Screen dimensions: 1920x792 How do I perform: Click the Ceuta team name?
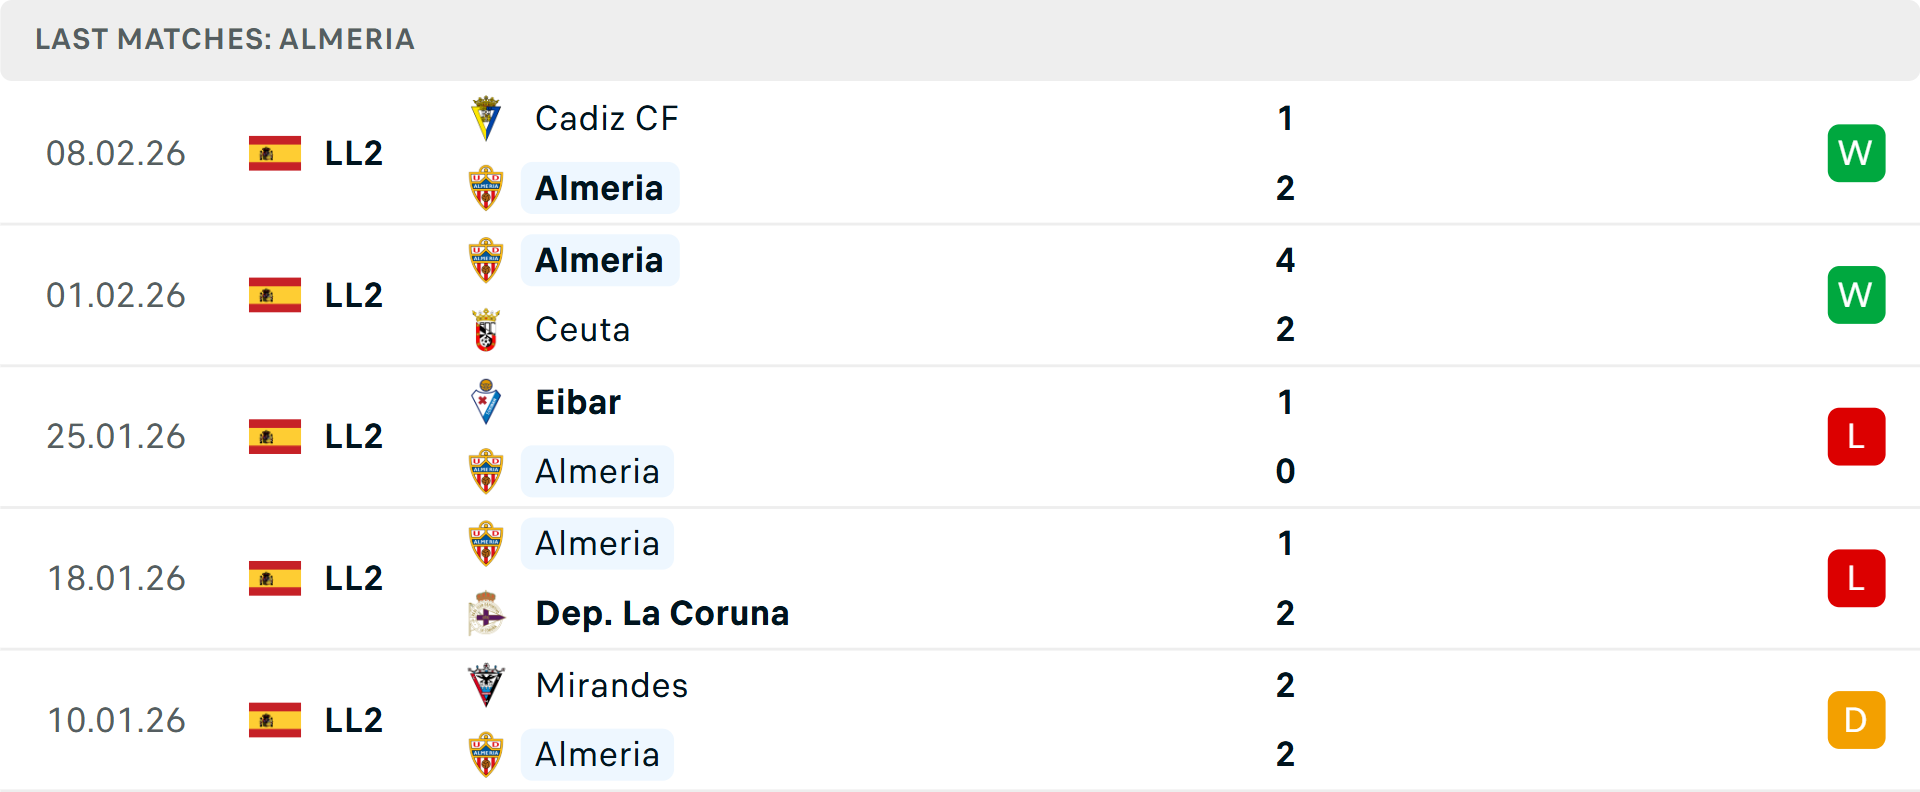coord(582,330)
